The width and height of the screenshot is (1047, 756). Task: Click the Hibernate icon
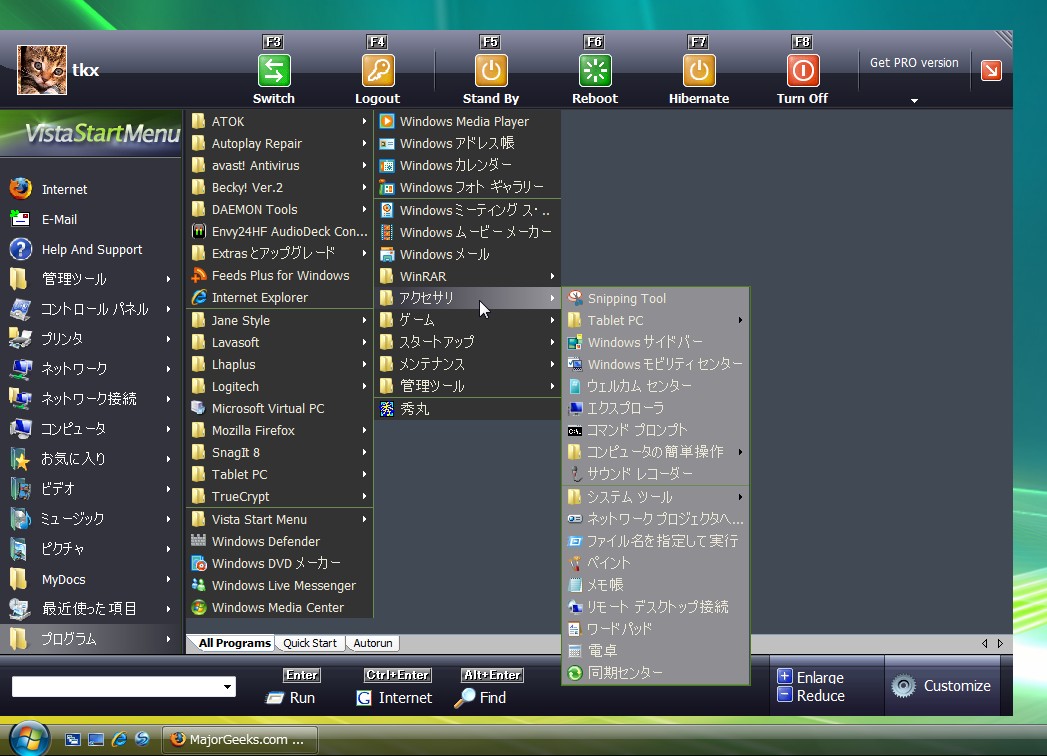click(x=699, y=71)
